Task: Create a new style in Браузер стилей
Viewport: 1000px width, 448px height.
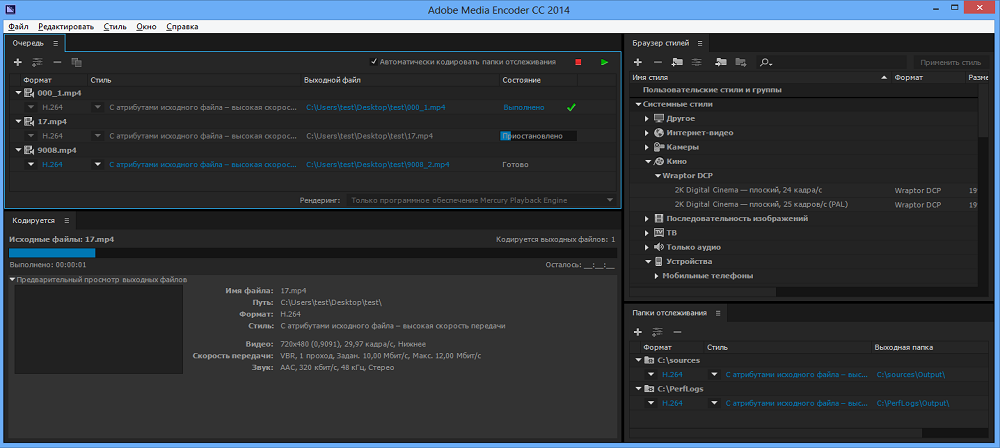Action: coord(638,63)
